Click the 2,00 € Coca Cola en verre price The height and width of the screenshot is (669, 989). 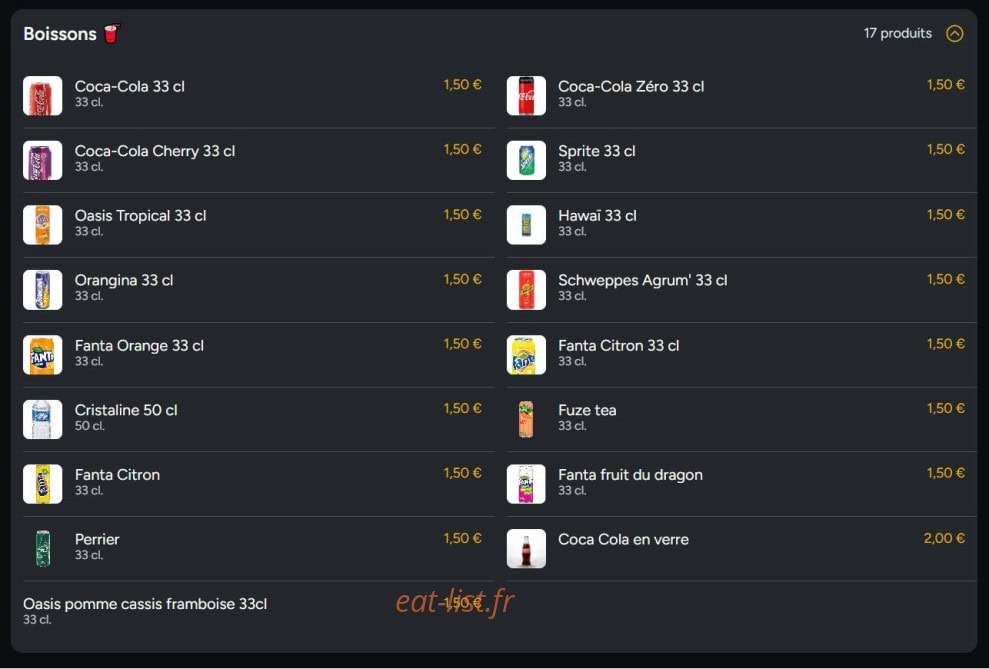(x=944, y=538)
